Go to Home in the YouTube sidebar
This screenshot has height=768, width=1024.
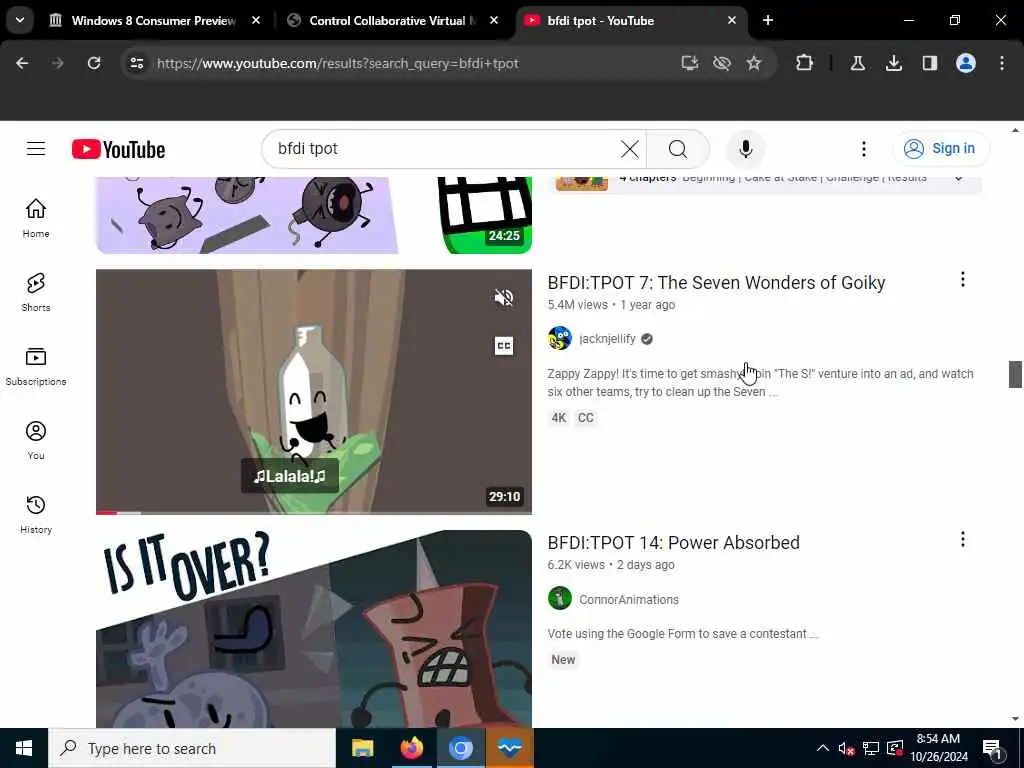[x=36, y=218]
